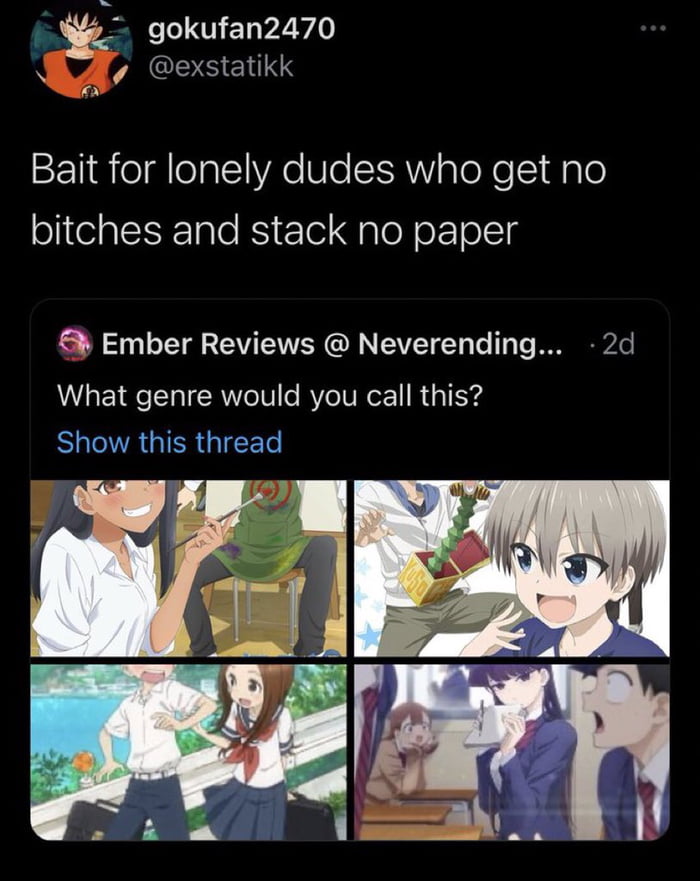Click the 2d timestamp on quoted tweet
The width and height of the screenshot is (700, 881).
(x=618, y=344)
